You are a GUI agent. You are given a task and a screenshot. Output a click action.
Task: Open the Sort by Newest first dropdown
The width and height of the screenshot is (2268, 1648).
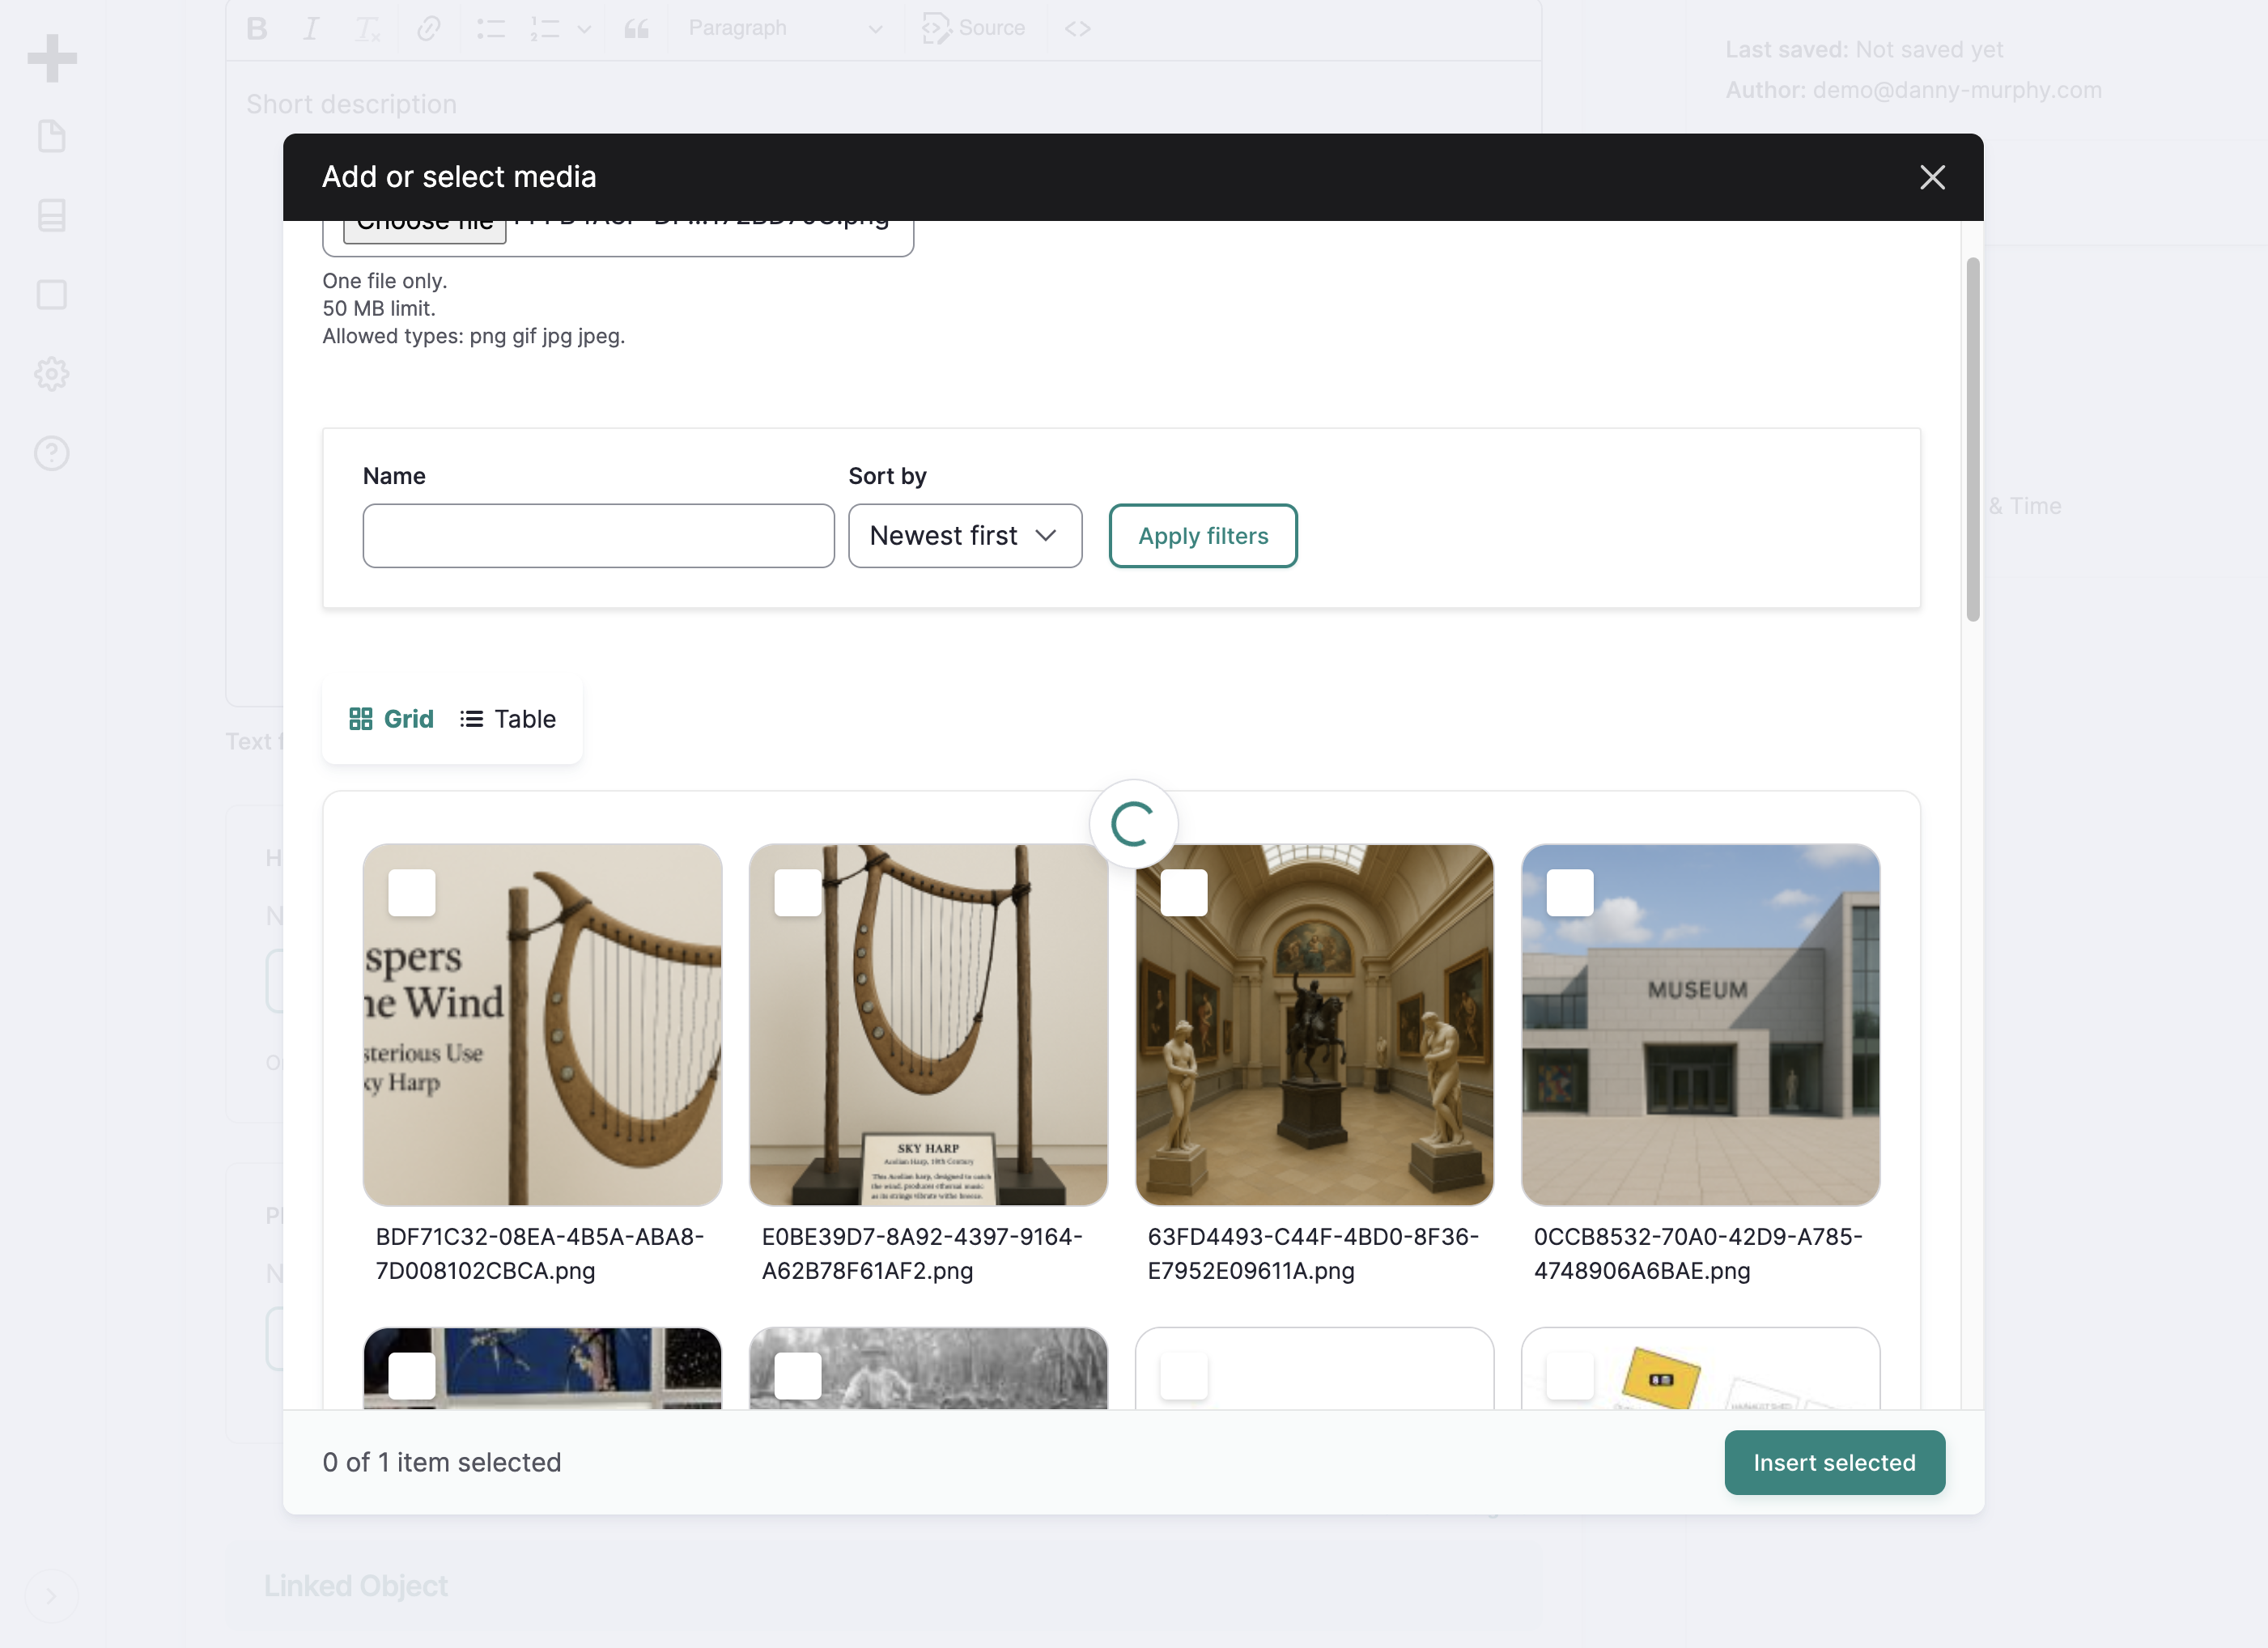[965, 536]
